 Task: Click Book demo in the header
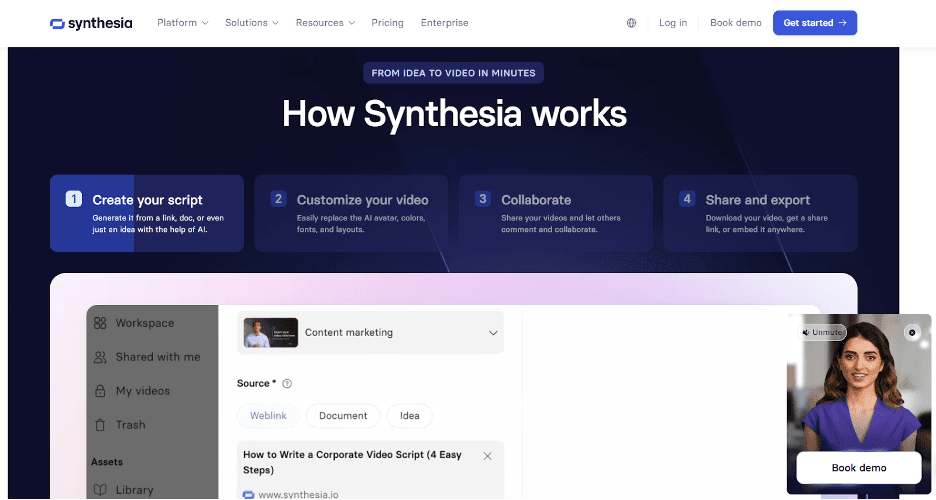(x=735, y=23)
